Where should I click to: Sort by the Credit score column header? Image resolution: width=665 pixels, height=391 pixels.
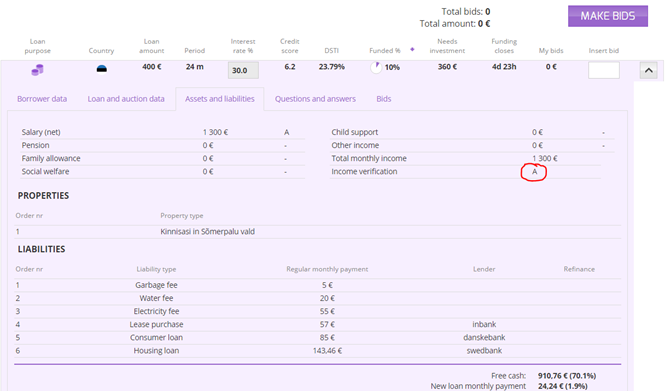290,46
